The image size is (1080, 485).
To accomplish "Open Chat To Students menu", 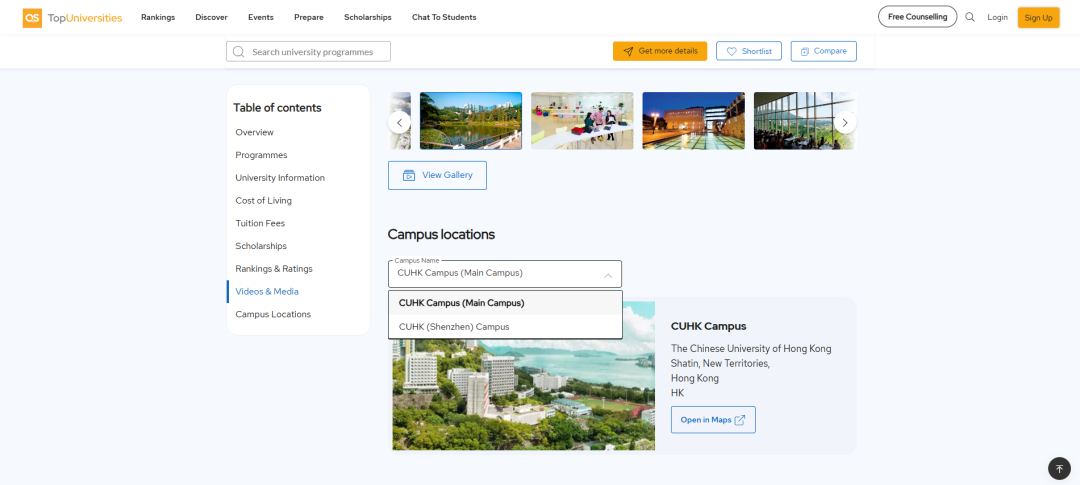I will pos(444,17).
